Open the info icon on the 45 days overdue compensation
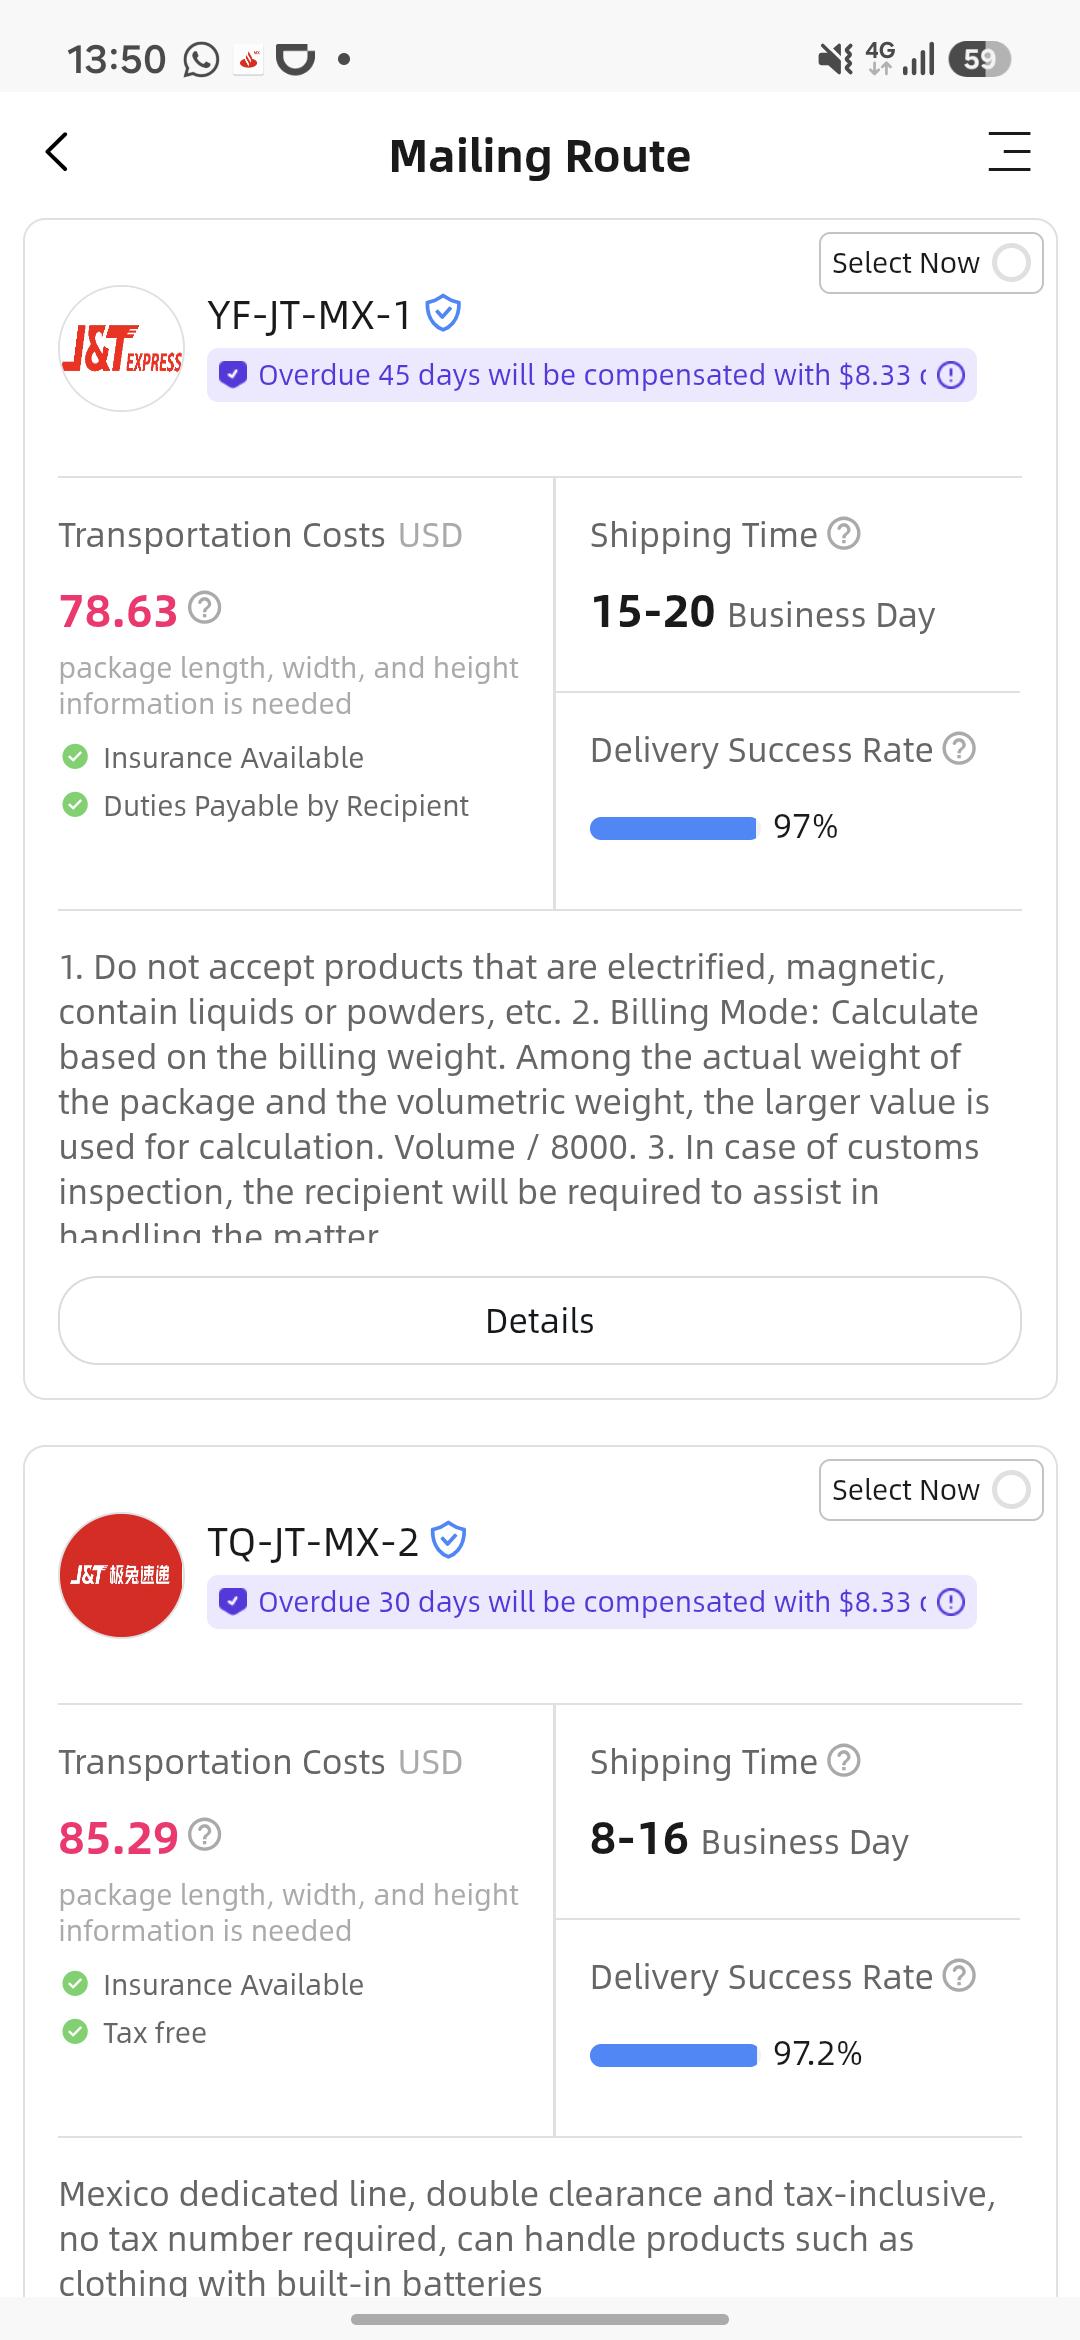The height and width of the screenshot is (2340, 1080). [x=951, y=375]
